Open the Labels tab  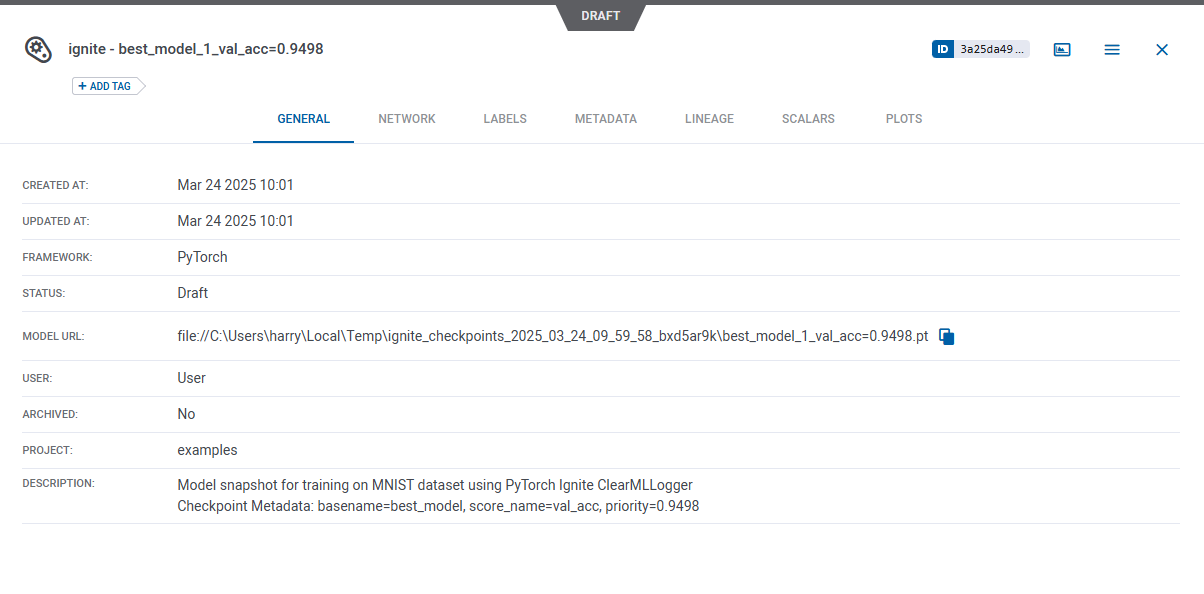(505, 119)
